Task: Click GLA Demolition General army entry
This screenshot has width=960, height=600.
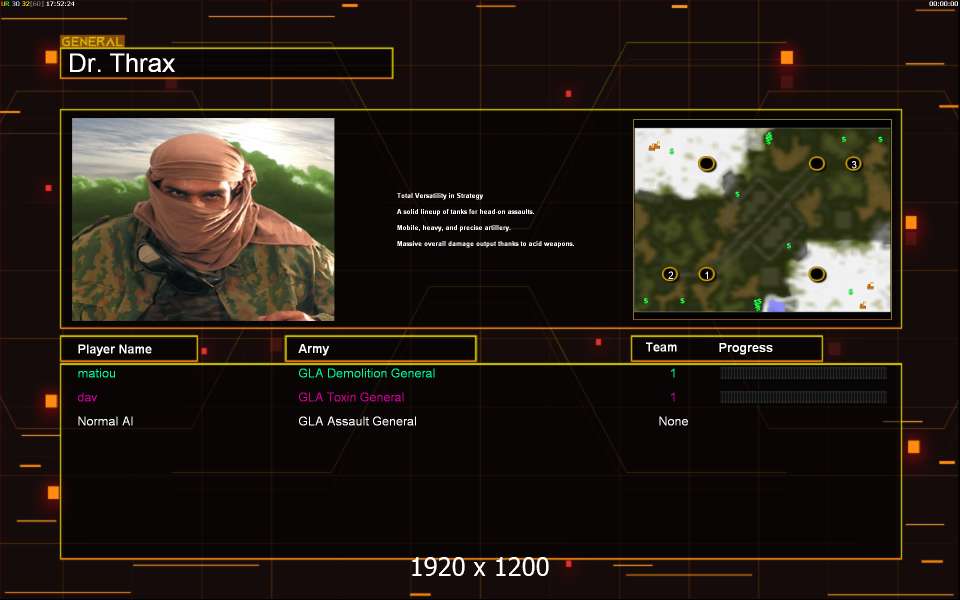Action: (367, 373)
